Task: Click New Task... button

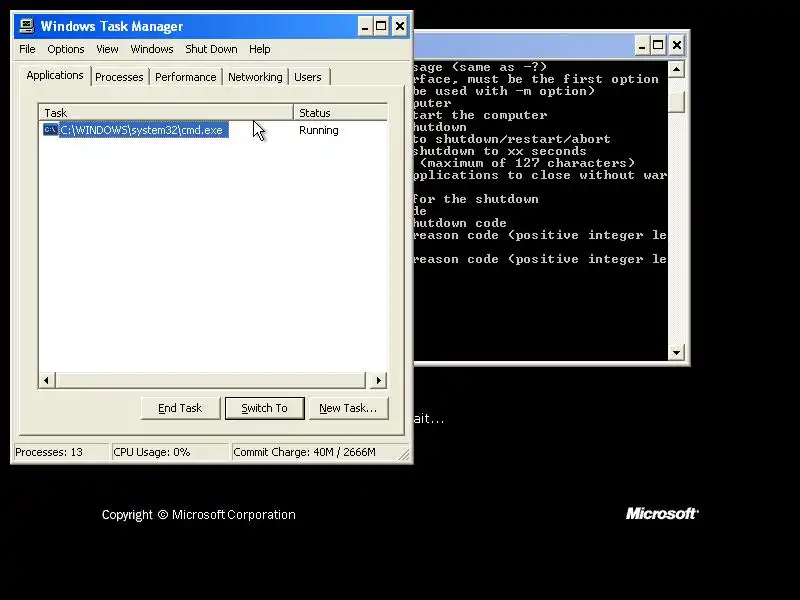Action: [x=348, y=408]
